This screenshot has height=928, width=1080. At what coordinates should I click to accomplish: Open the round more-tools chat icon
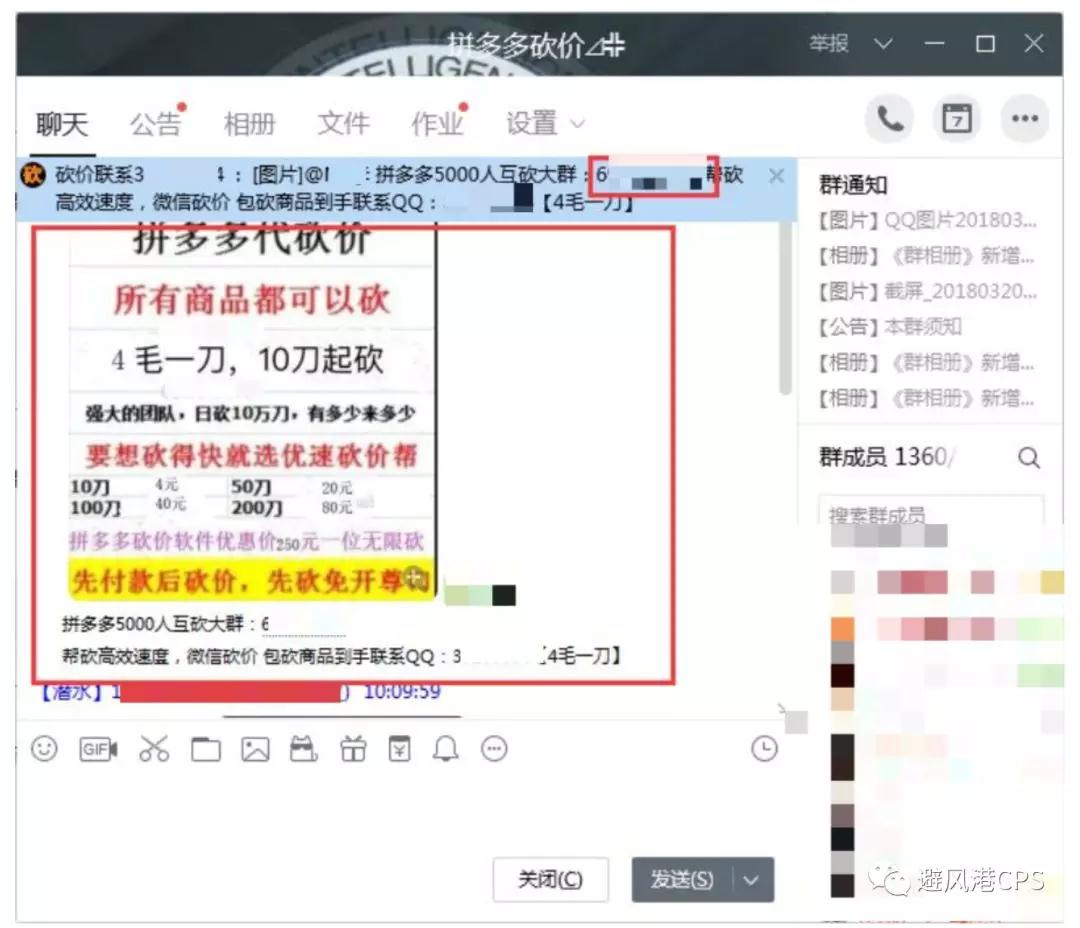pos(494,748)
